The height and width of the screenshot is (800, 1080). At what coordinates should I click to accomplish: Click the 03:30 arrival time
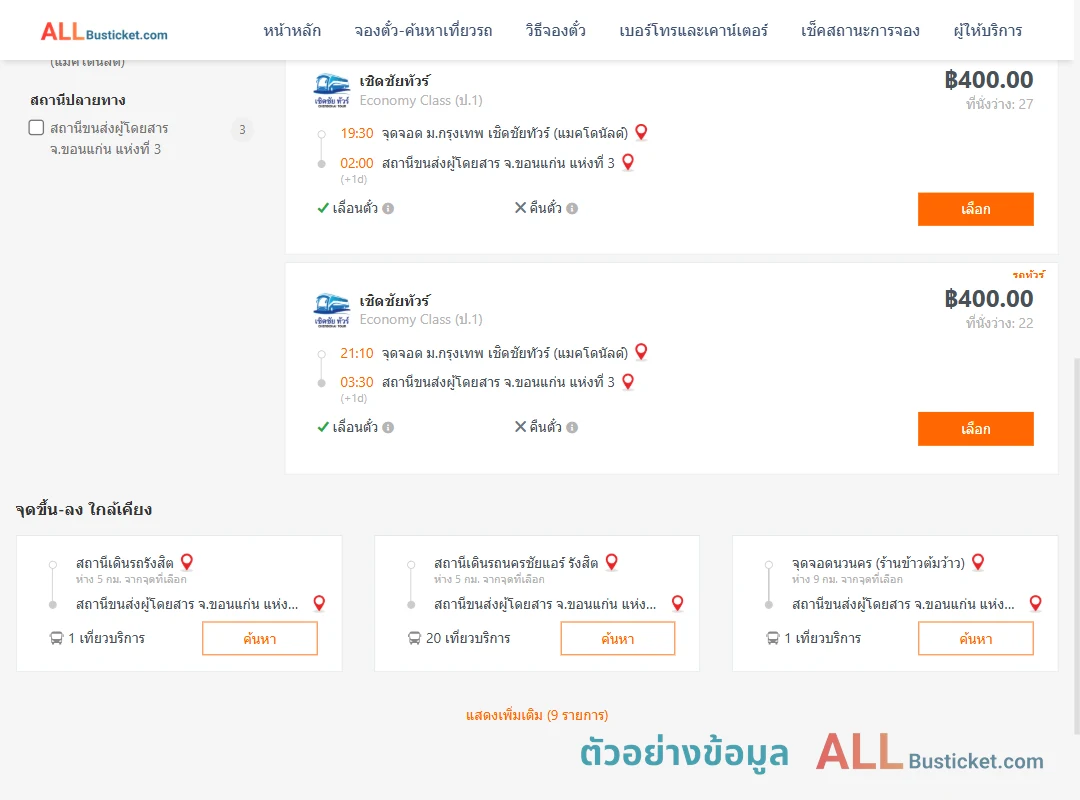[357, 382]
